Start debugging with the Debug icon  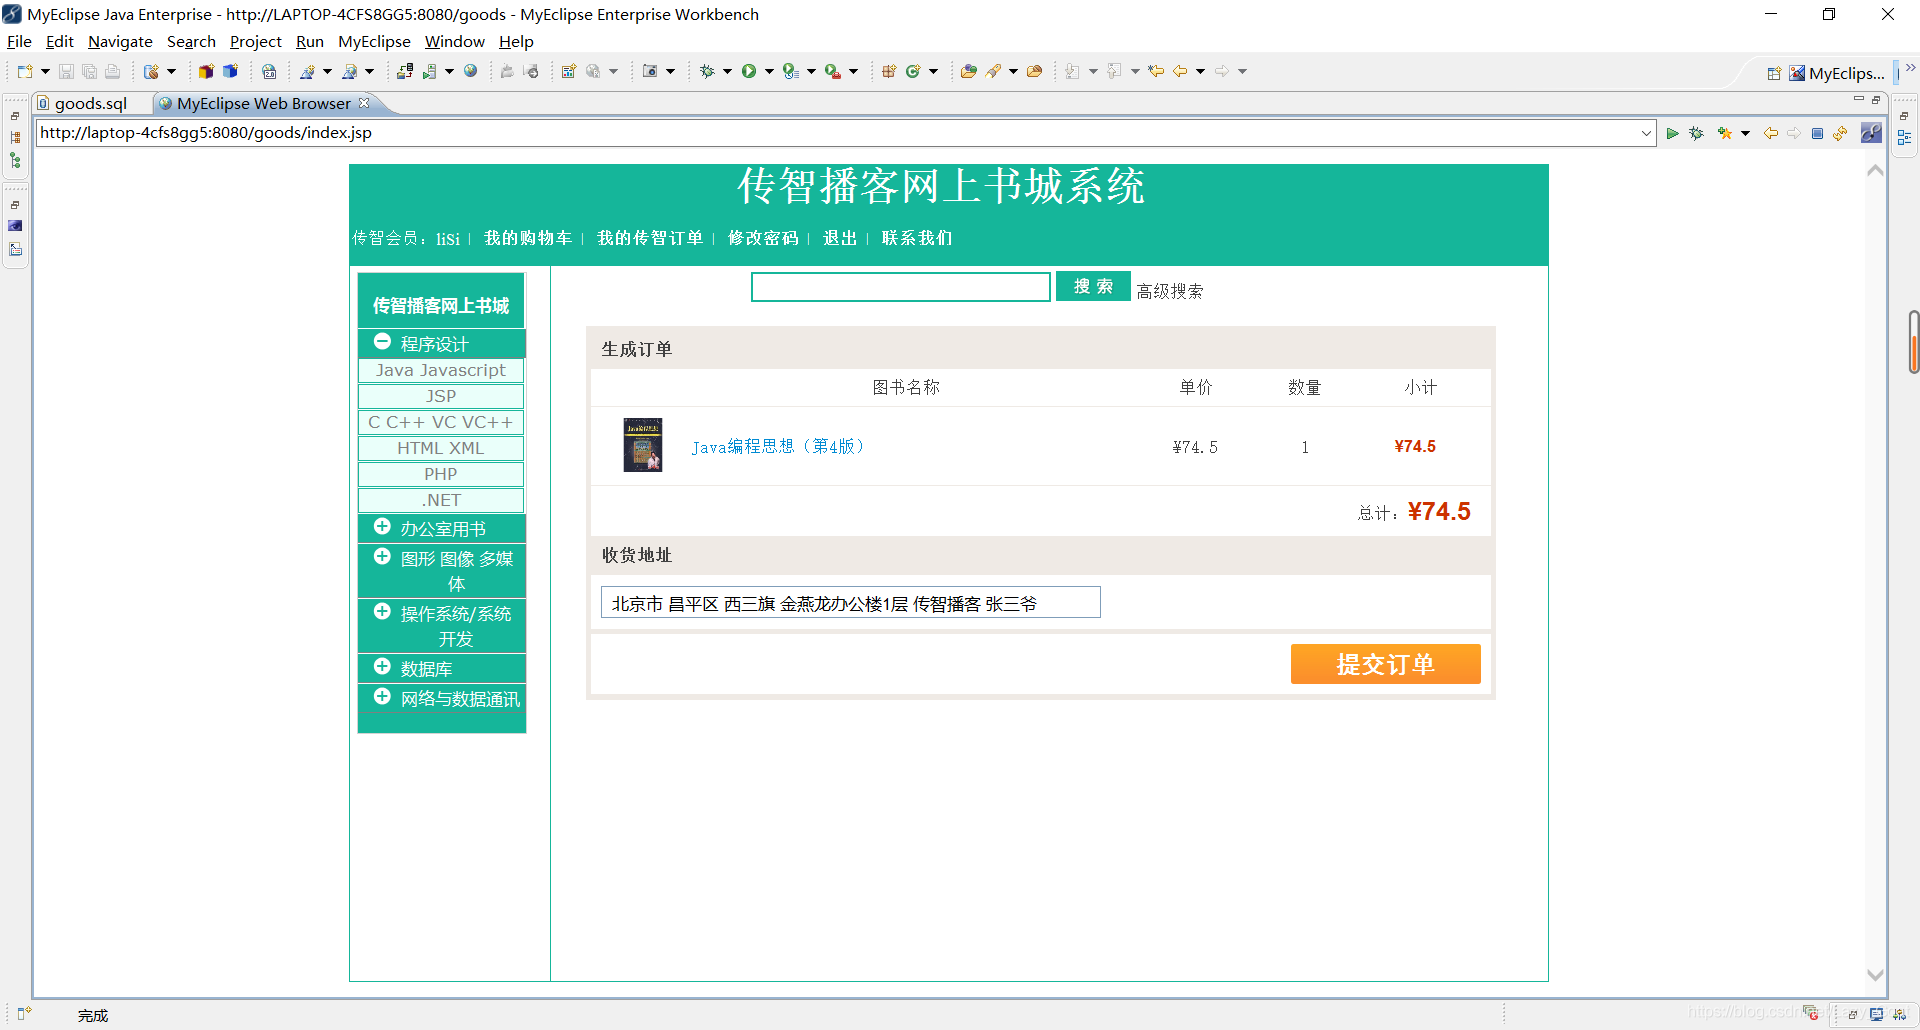tap(708, 71)
